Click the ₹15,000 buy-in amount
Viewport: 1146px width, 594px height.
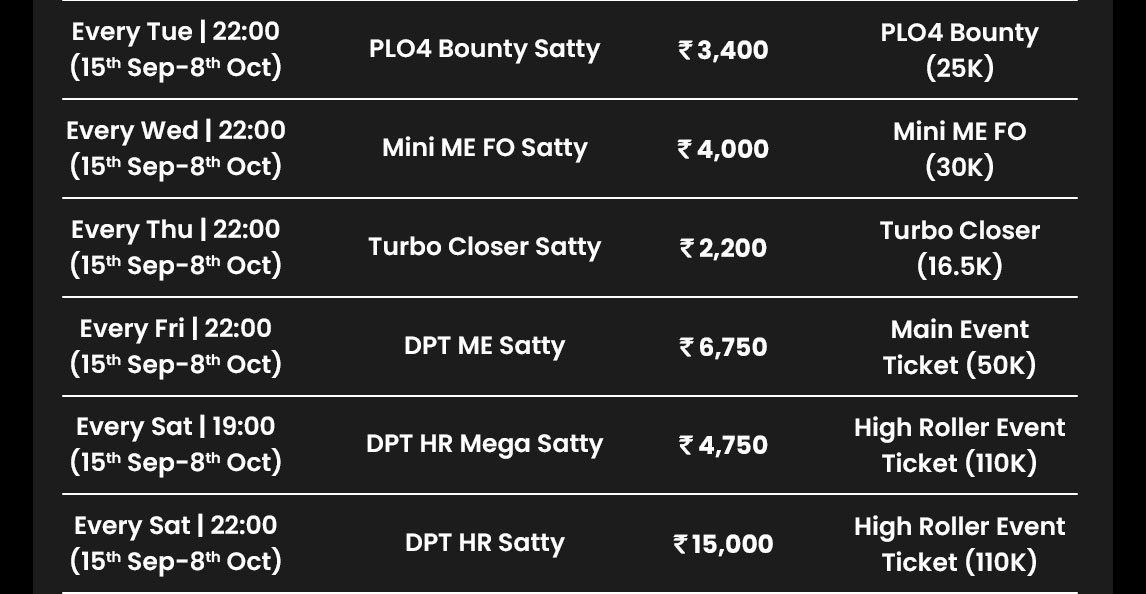[723, 544]
